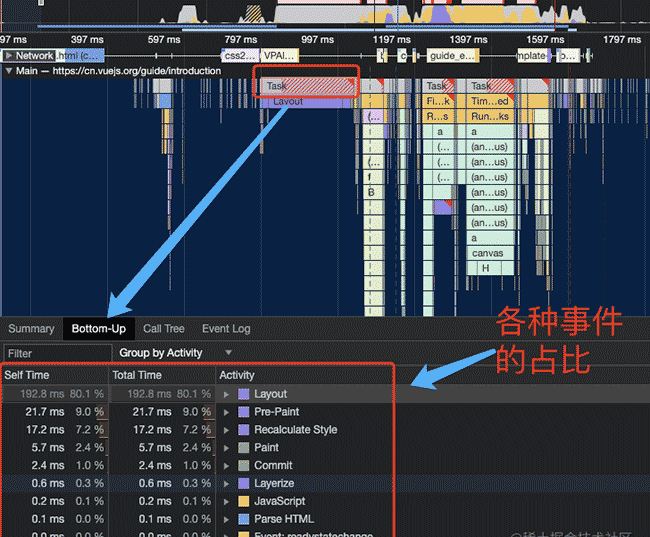This screenshot has height=537, width=650.
Task: Click the yellow JavaScript color swatch
Action: point(244,501)
